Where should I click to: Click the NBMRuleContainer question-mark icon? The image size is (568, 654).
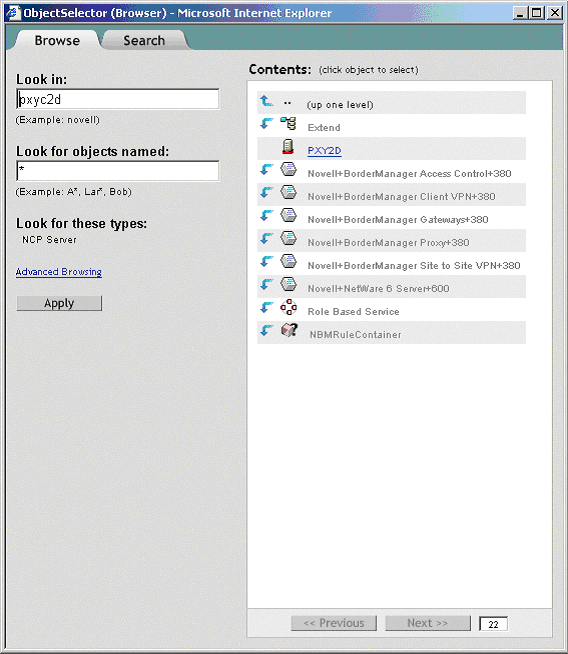(289, 330)
